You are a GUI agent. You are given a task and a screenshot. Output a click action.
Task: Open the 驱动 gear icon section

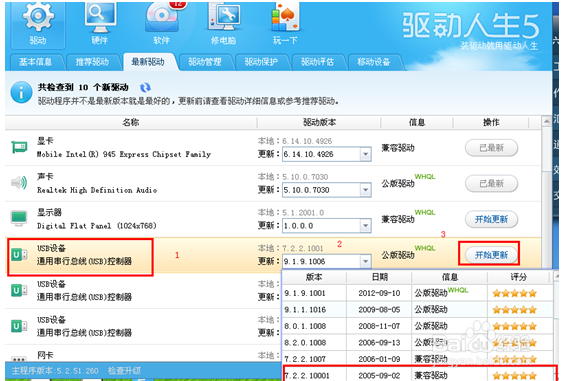tap(38, 24)
